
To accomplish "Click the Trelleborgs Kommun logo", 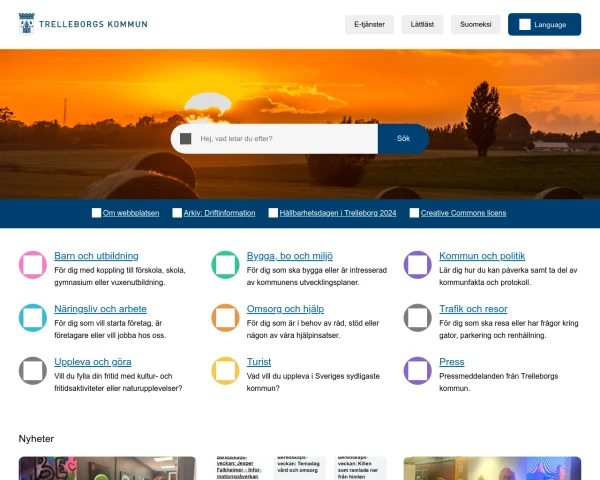I will point(83,24).
